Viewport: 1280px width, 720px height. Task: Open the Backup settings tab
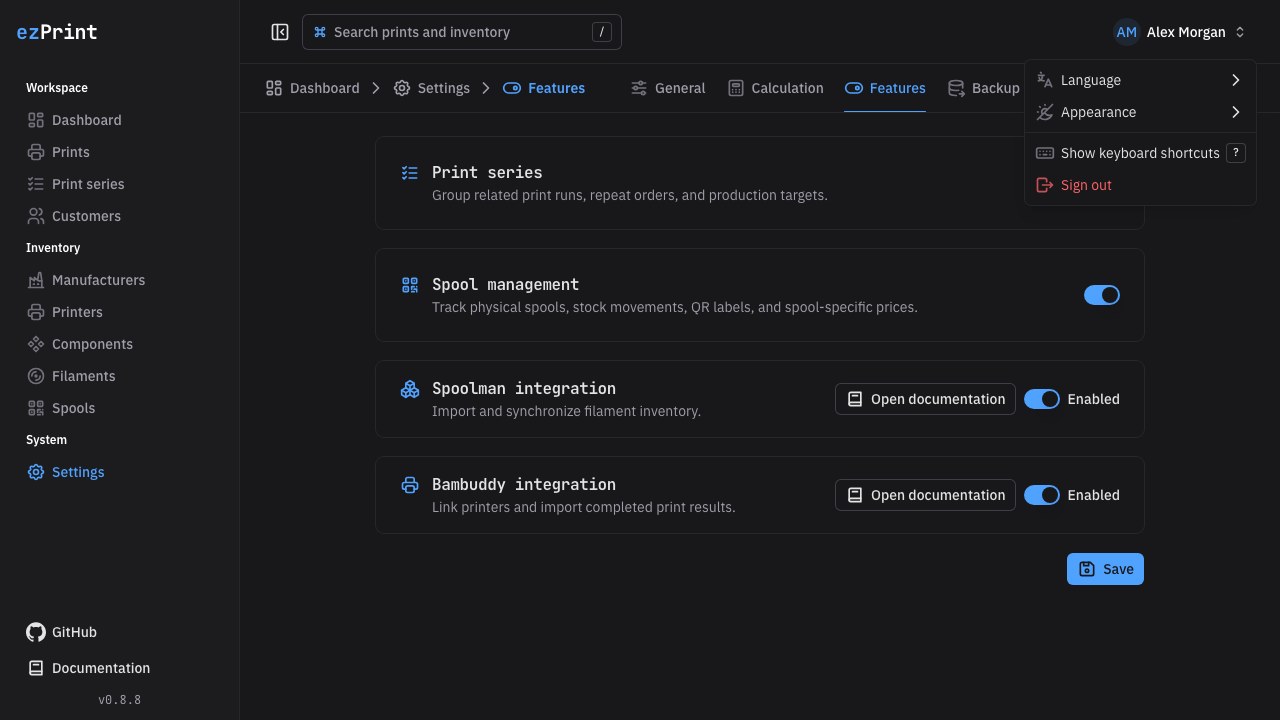click(x=984, y=88)
